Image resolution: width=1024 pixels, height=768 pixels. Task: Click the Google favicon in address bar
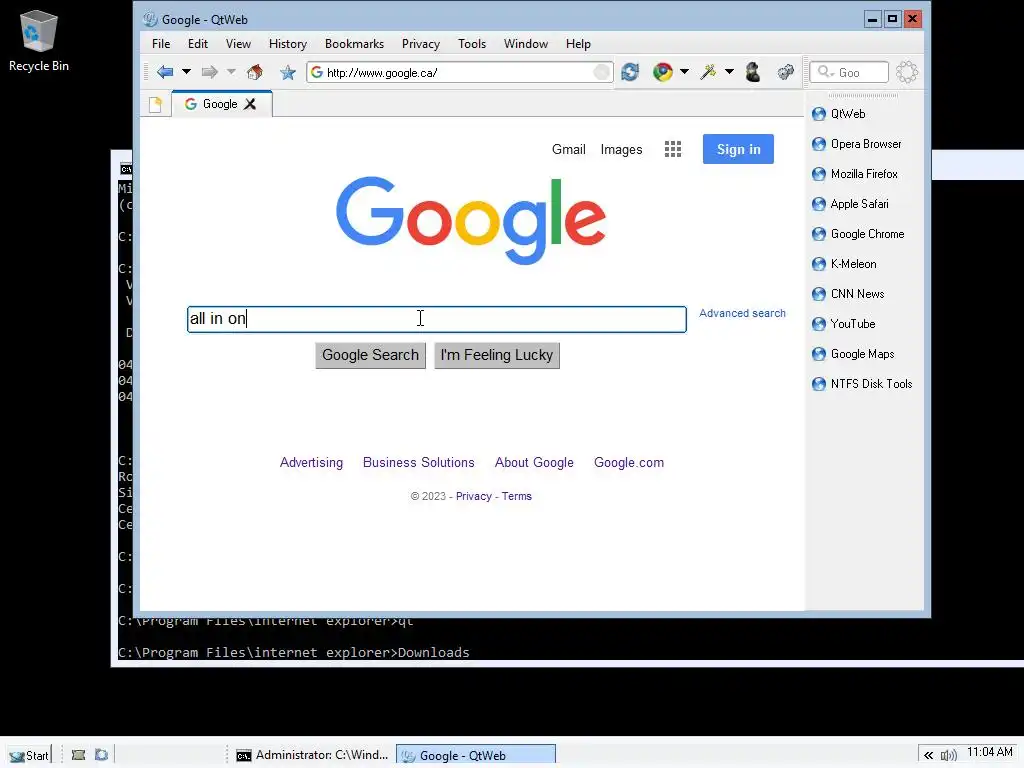[317, 72]
